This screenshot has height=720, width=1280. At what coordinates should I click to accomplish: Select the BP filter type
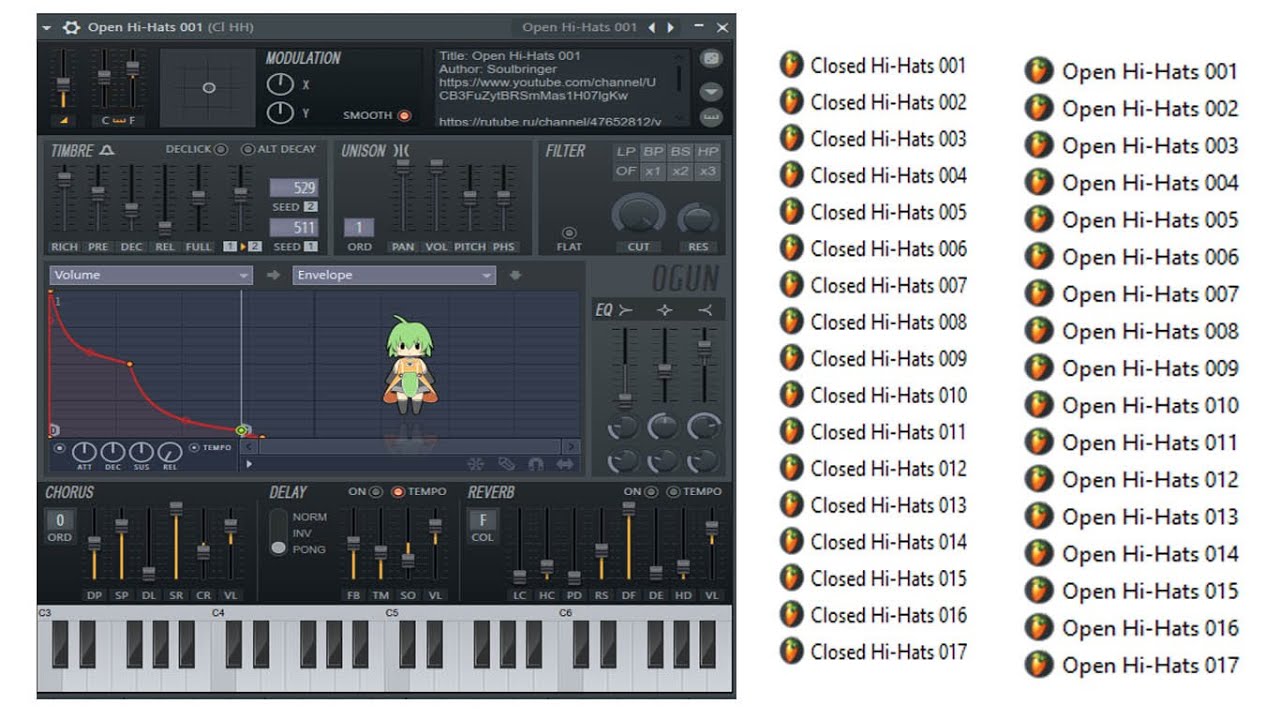(653, 152)
